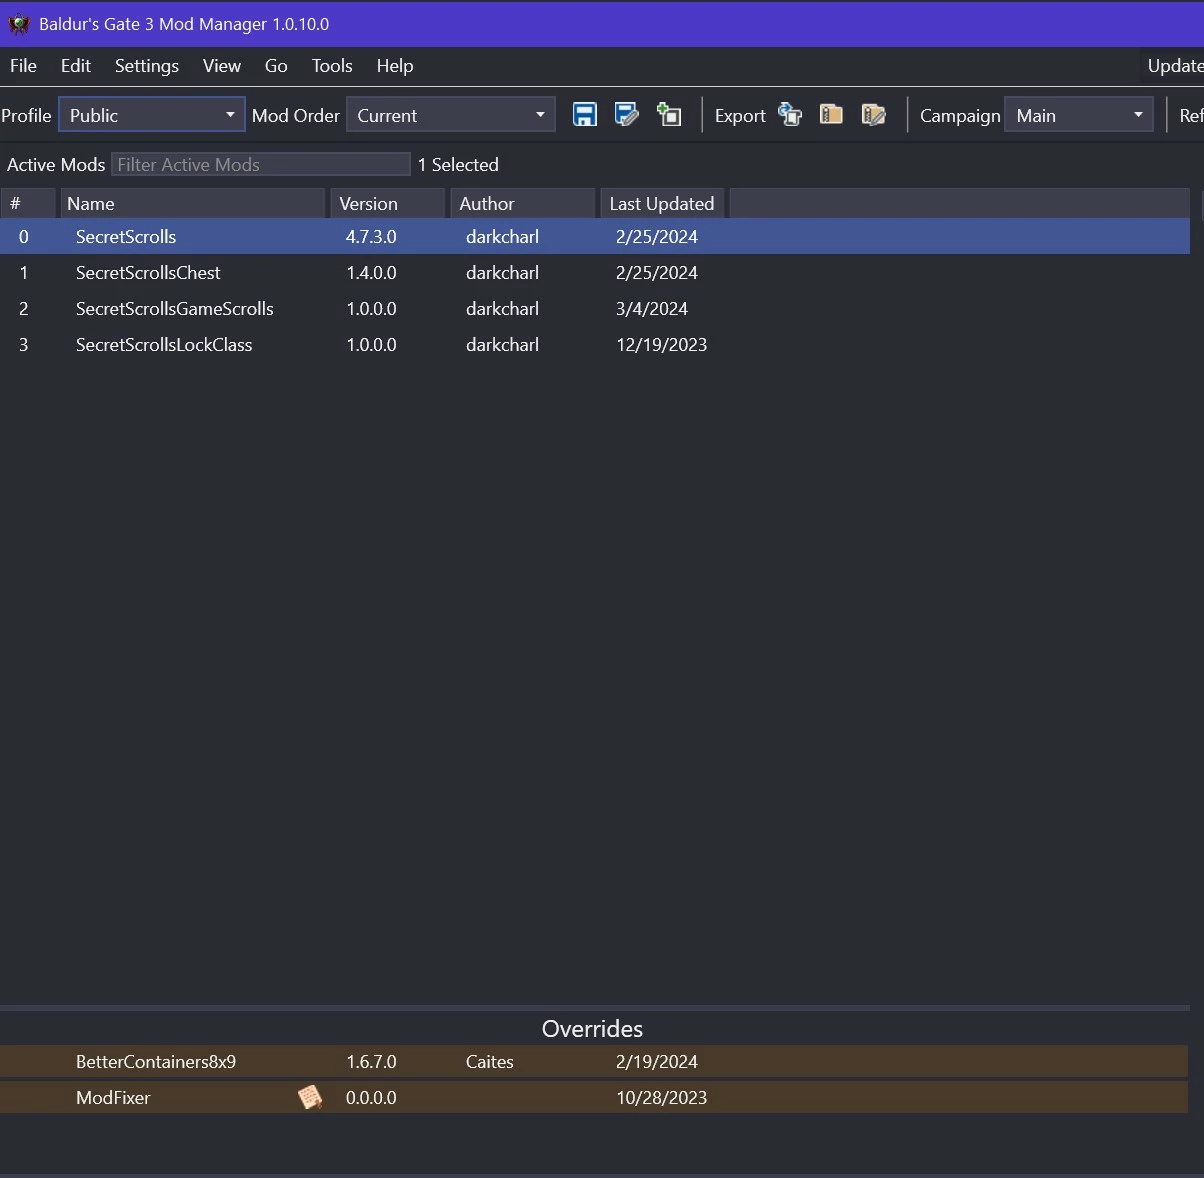Select the BetterContainers8x9 override row
This screenshot has width=1204, height=1178.
pos(594,1062)
